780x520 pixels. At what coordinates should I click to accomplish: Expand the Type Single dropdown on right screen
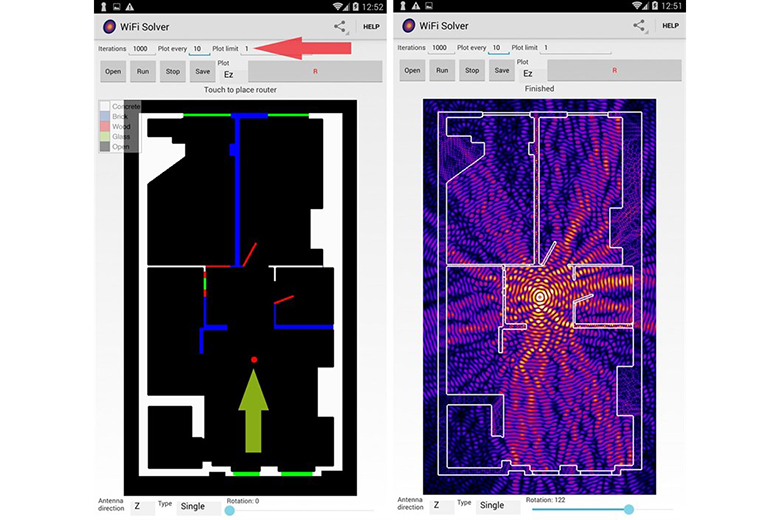497,506
